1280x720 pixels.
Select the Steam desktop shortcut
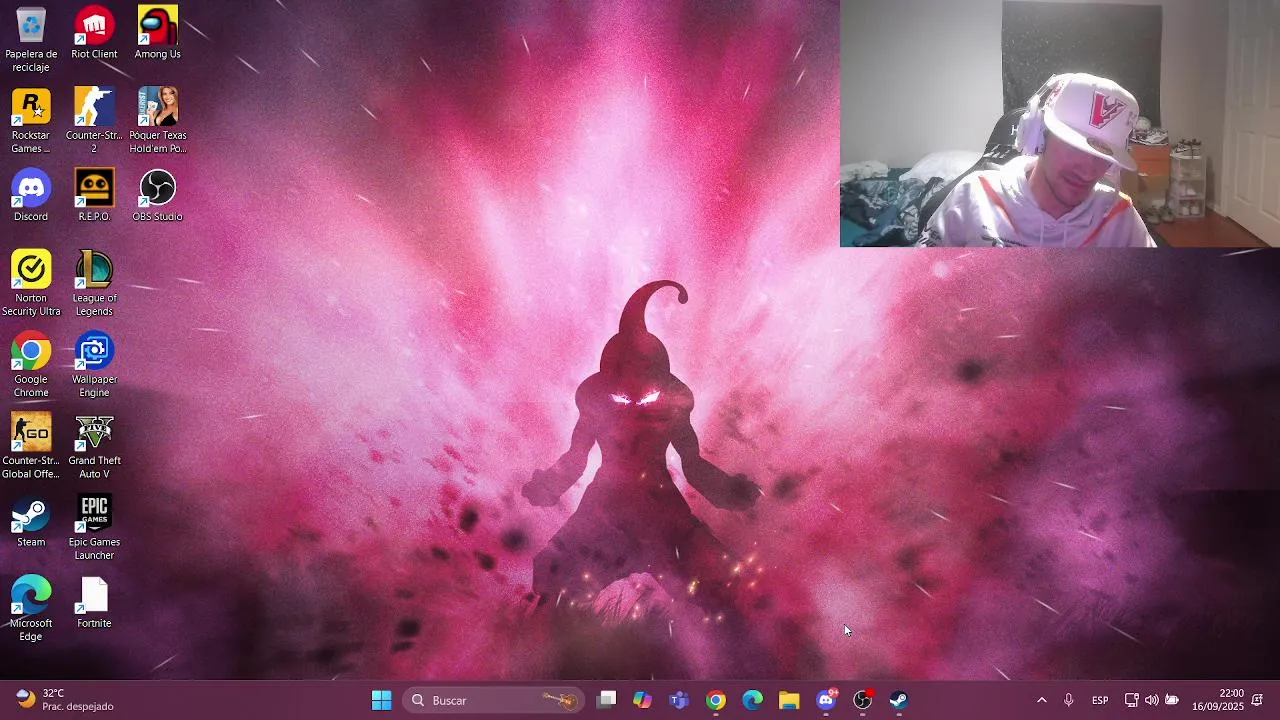[x=31, y=522]
